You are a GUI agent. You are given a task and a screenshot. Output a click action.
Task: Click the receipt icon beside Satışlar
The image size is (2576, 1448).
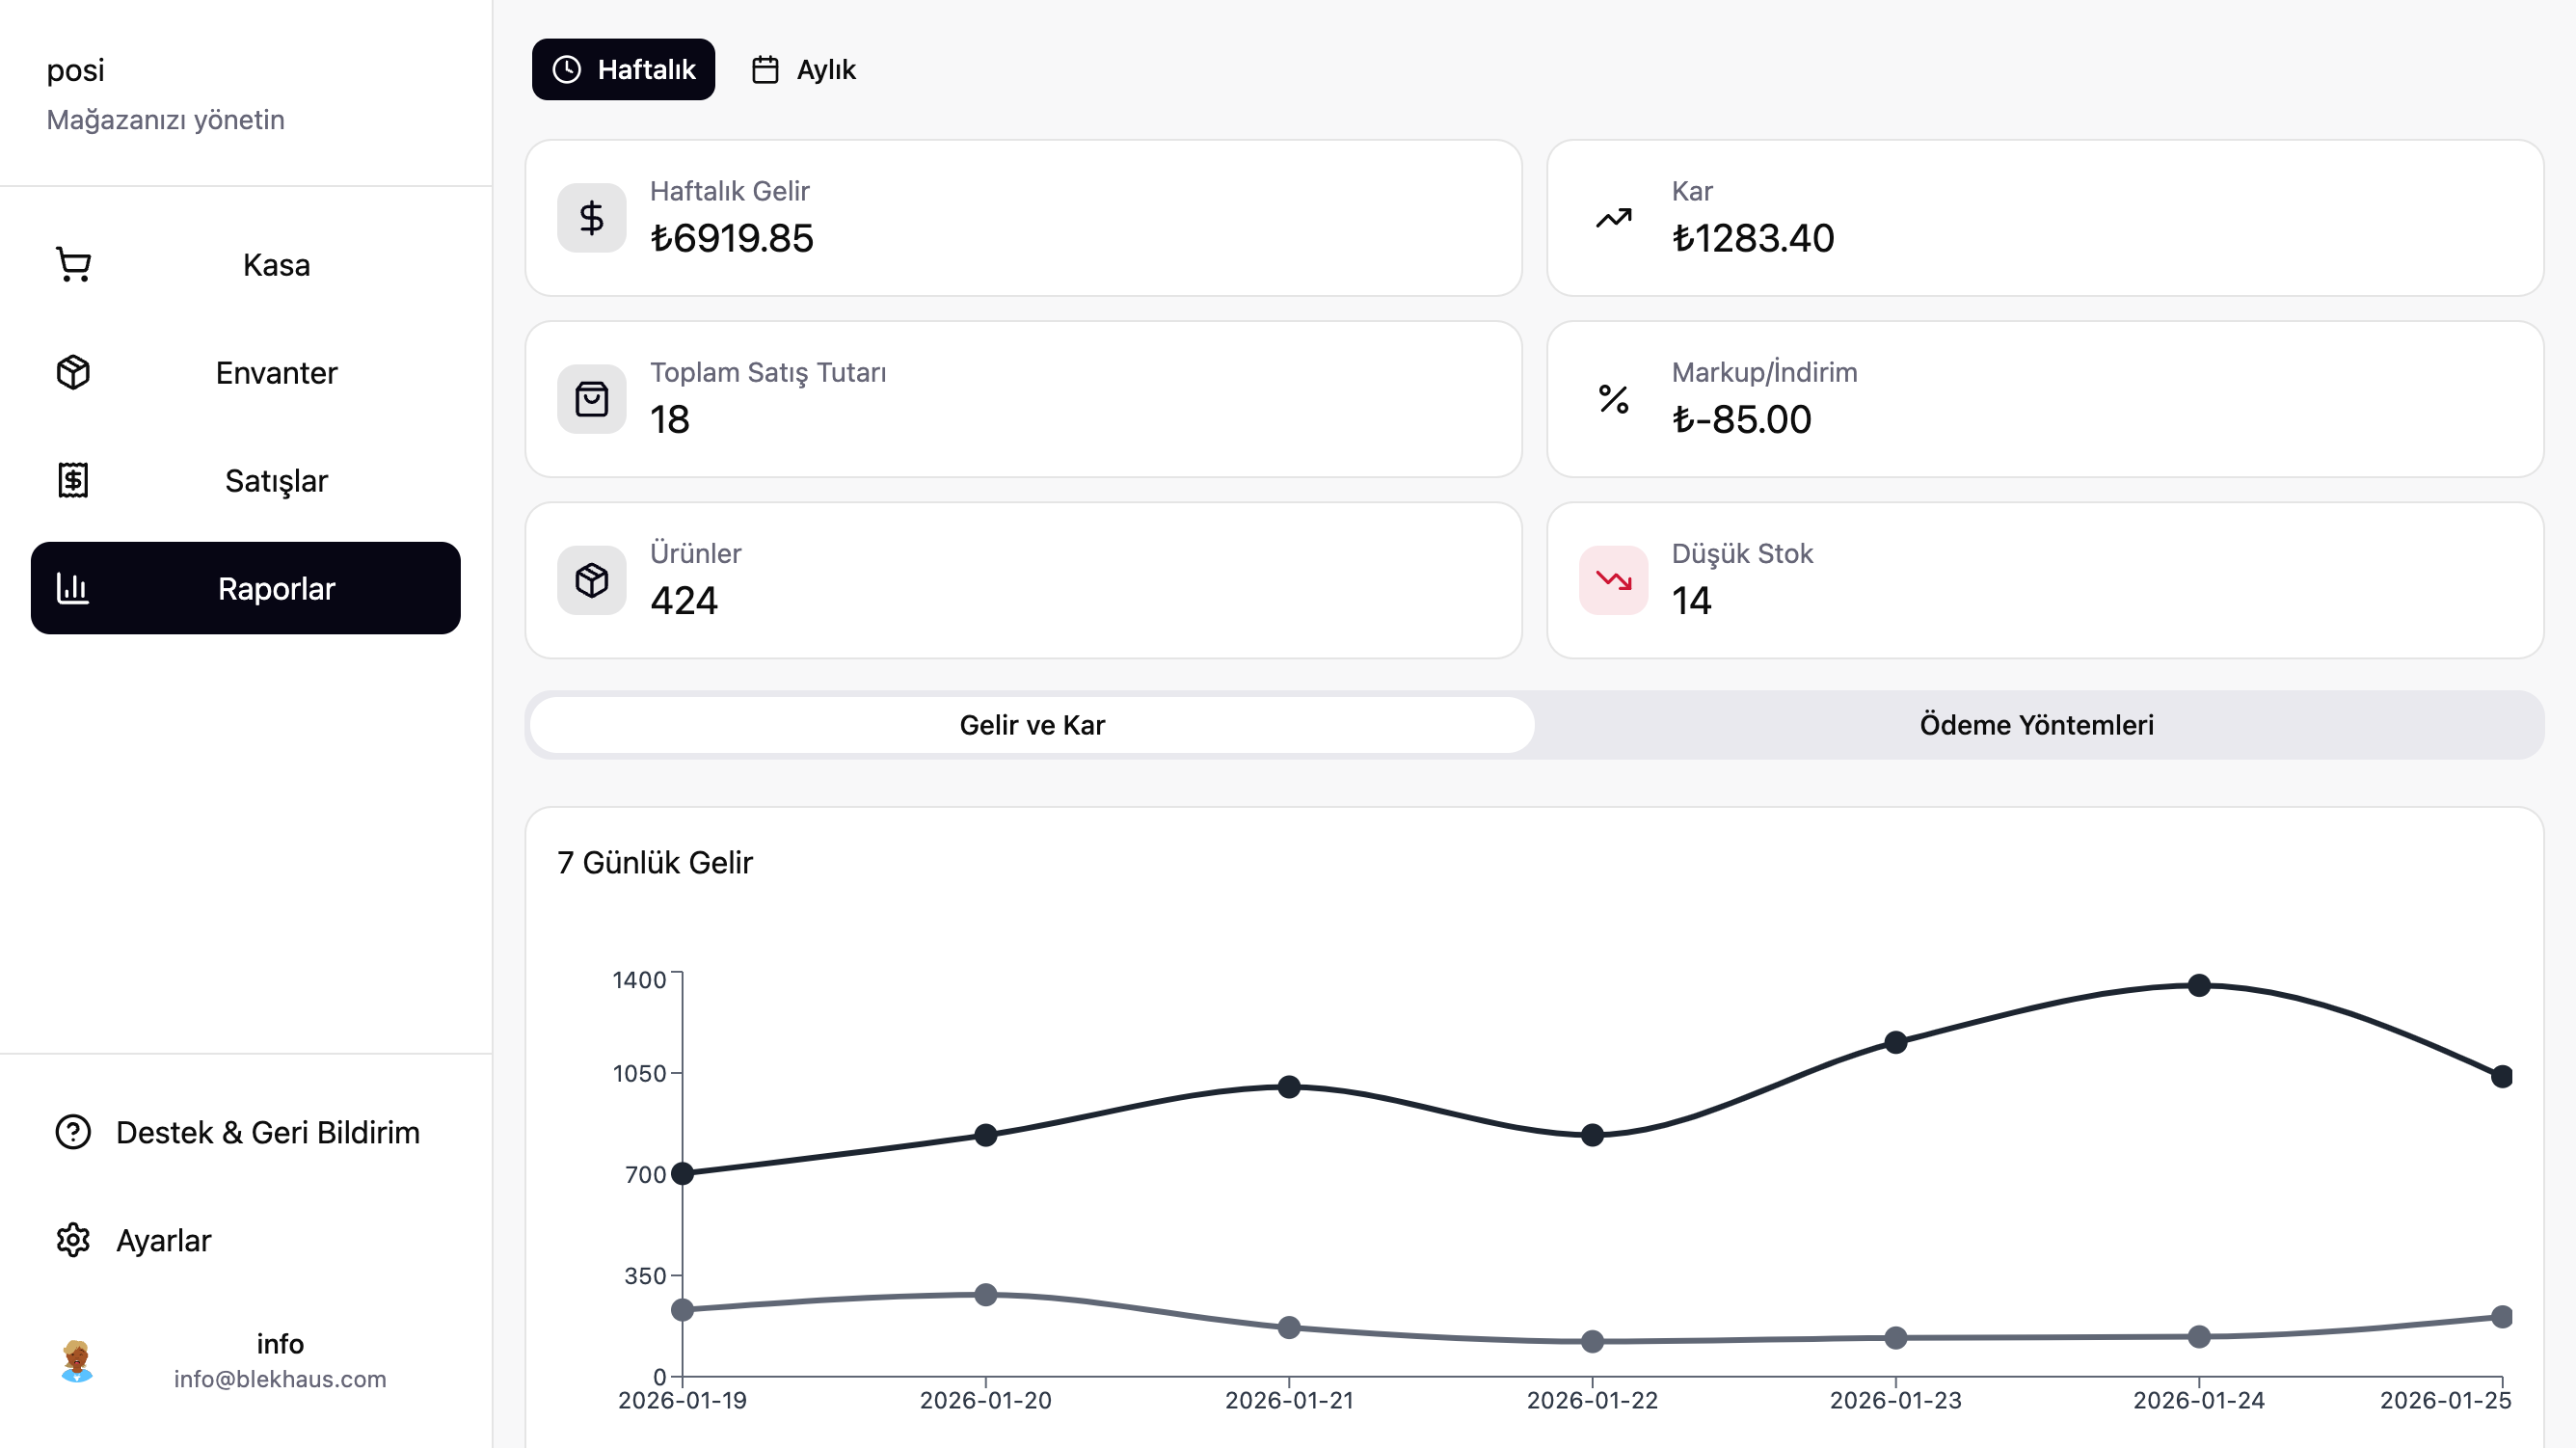tap(73, 481)
